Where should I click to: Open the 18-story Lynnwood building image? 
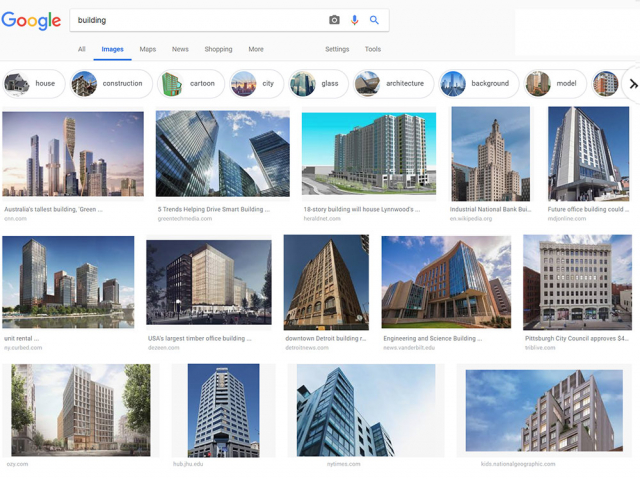(369, 154)
